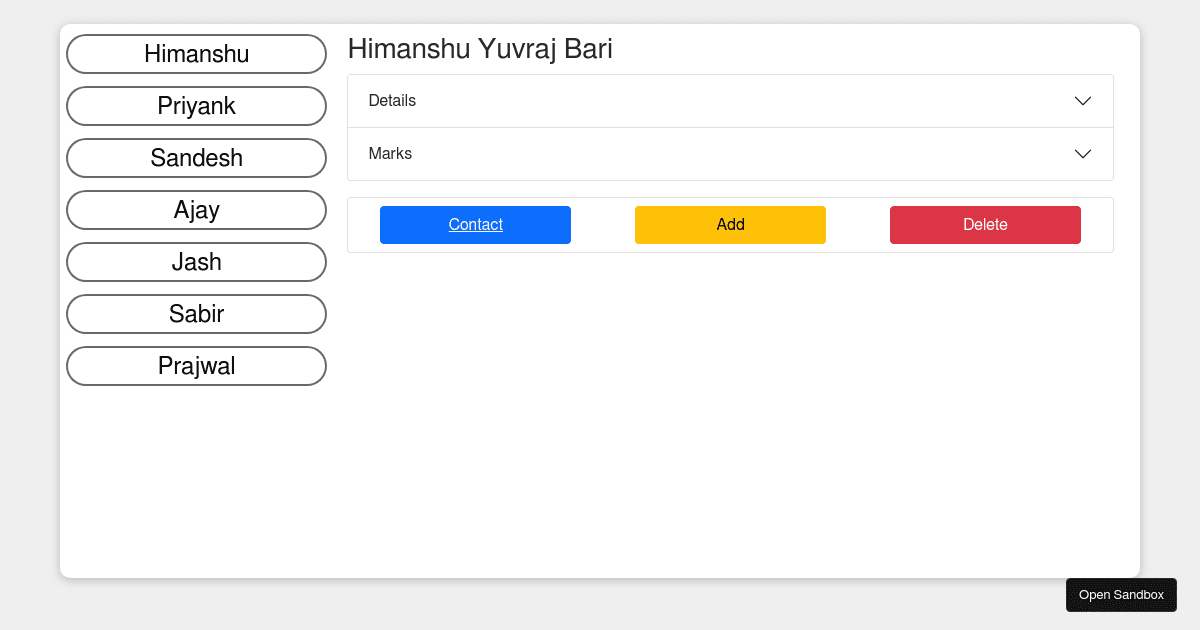This screenshot has height=630, width=1200.
Task: Select Himanshu from the student list
Action: [x=196, y=54]
